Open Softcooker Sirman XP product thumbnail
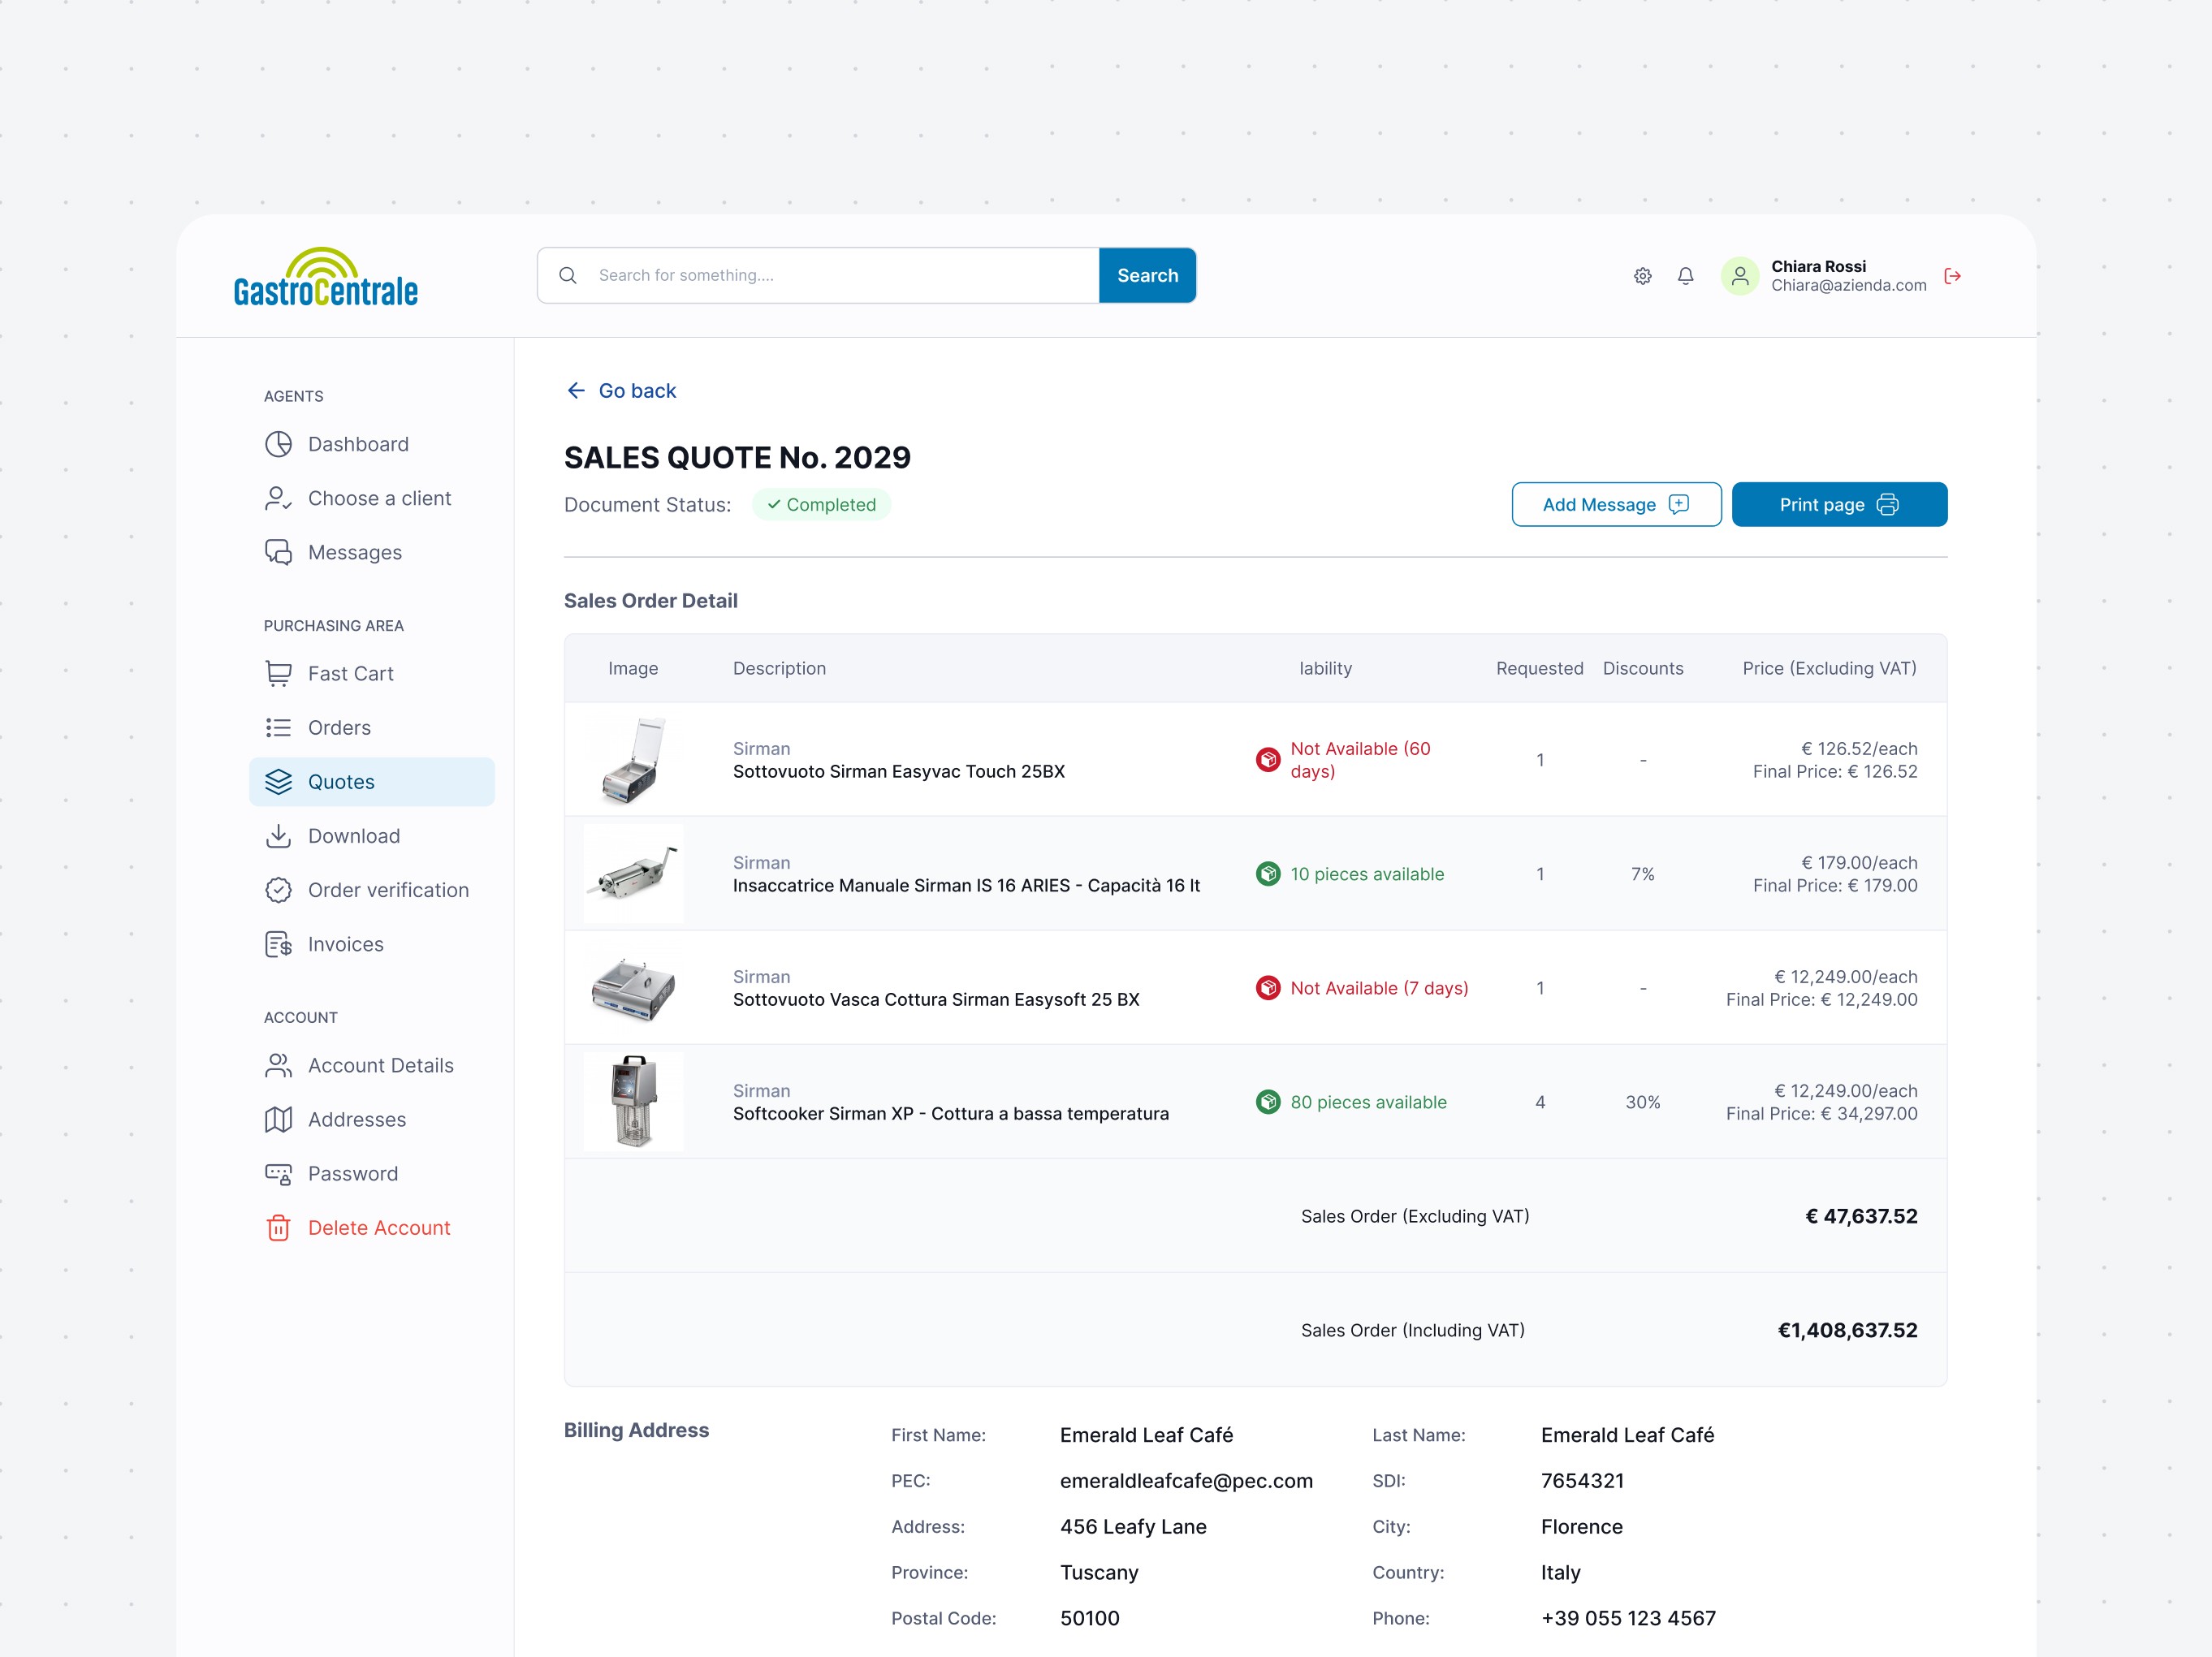2212x1657 pixels. [x=634, y=1102]
